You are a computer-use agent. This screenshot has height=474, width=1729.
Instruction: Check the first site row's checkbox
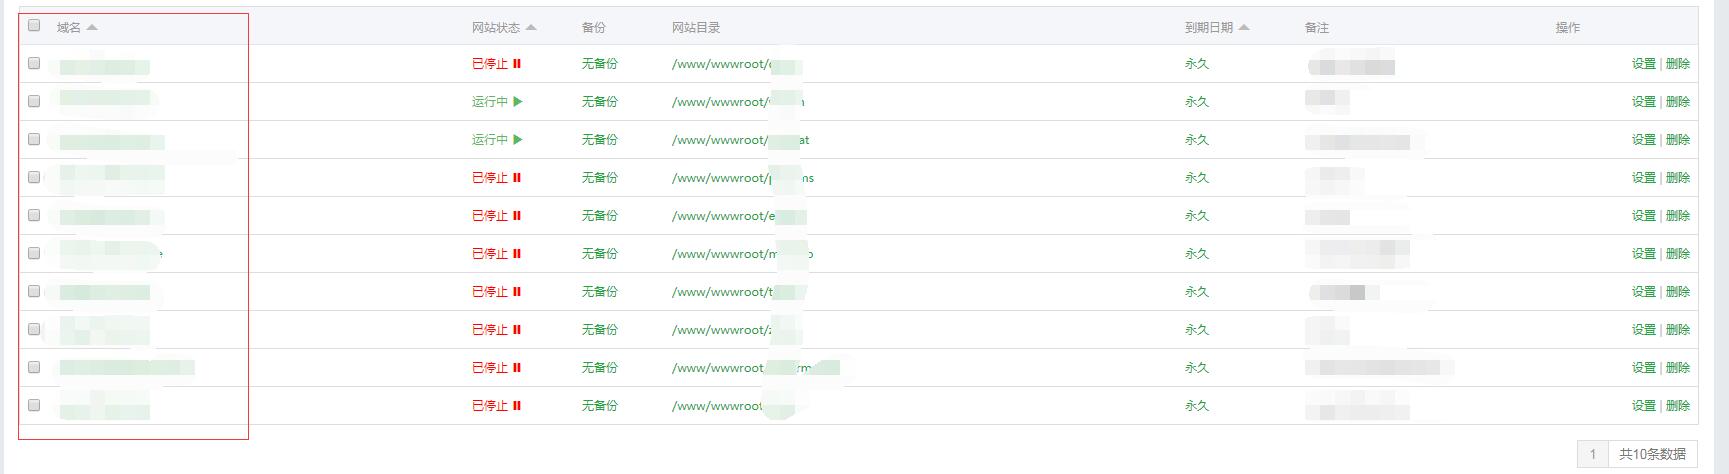pos(34,63)
